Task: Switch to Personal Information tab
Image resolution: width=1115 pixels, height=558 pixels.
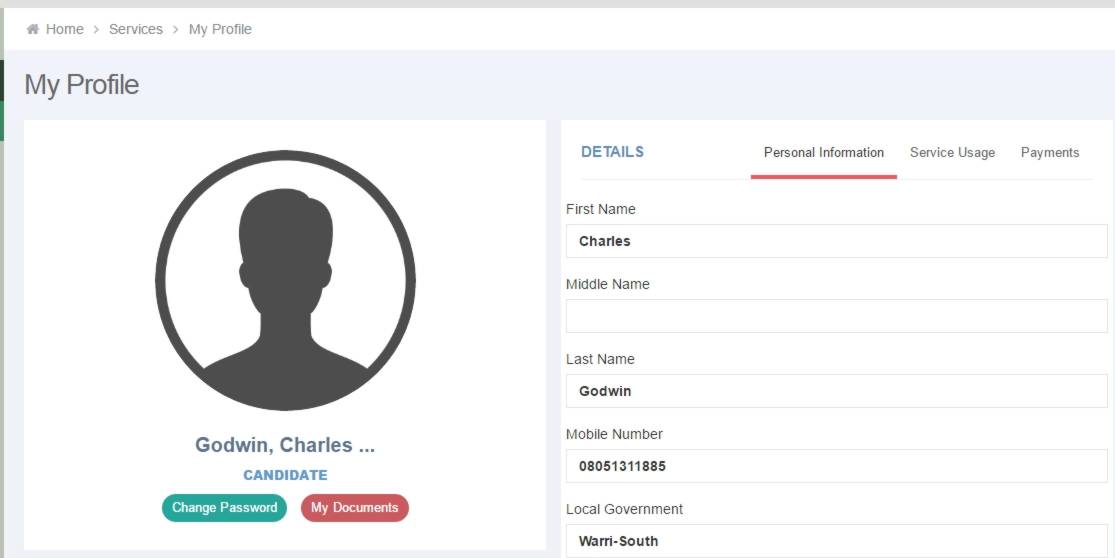Action: [823, 152]
